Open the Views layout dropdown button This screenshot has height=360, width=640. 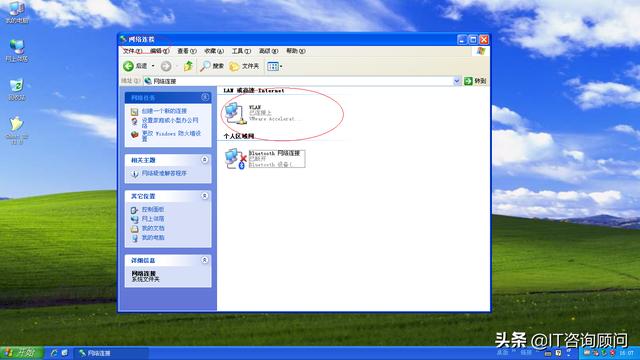[274, 66]
